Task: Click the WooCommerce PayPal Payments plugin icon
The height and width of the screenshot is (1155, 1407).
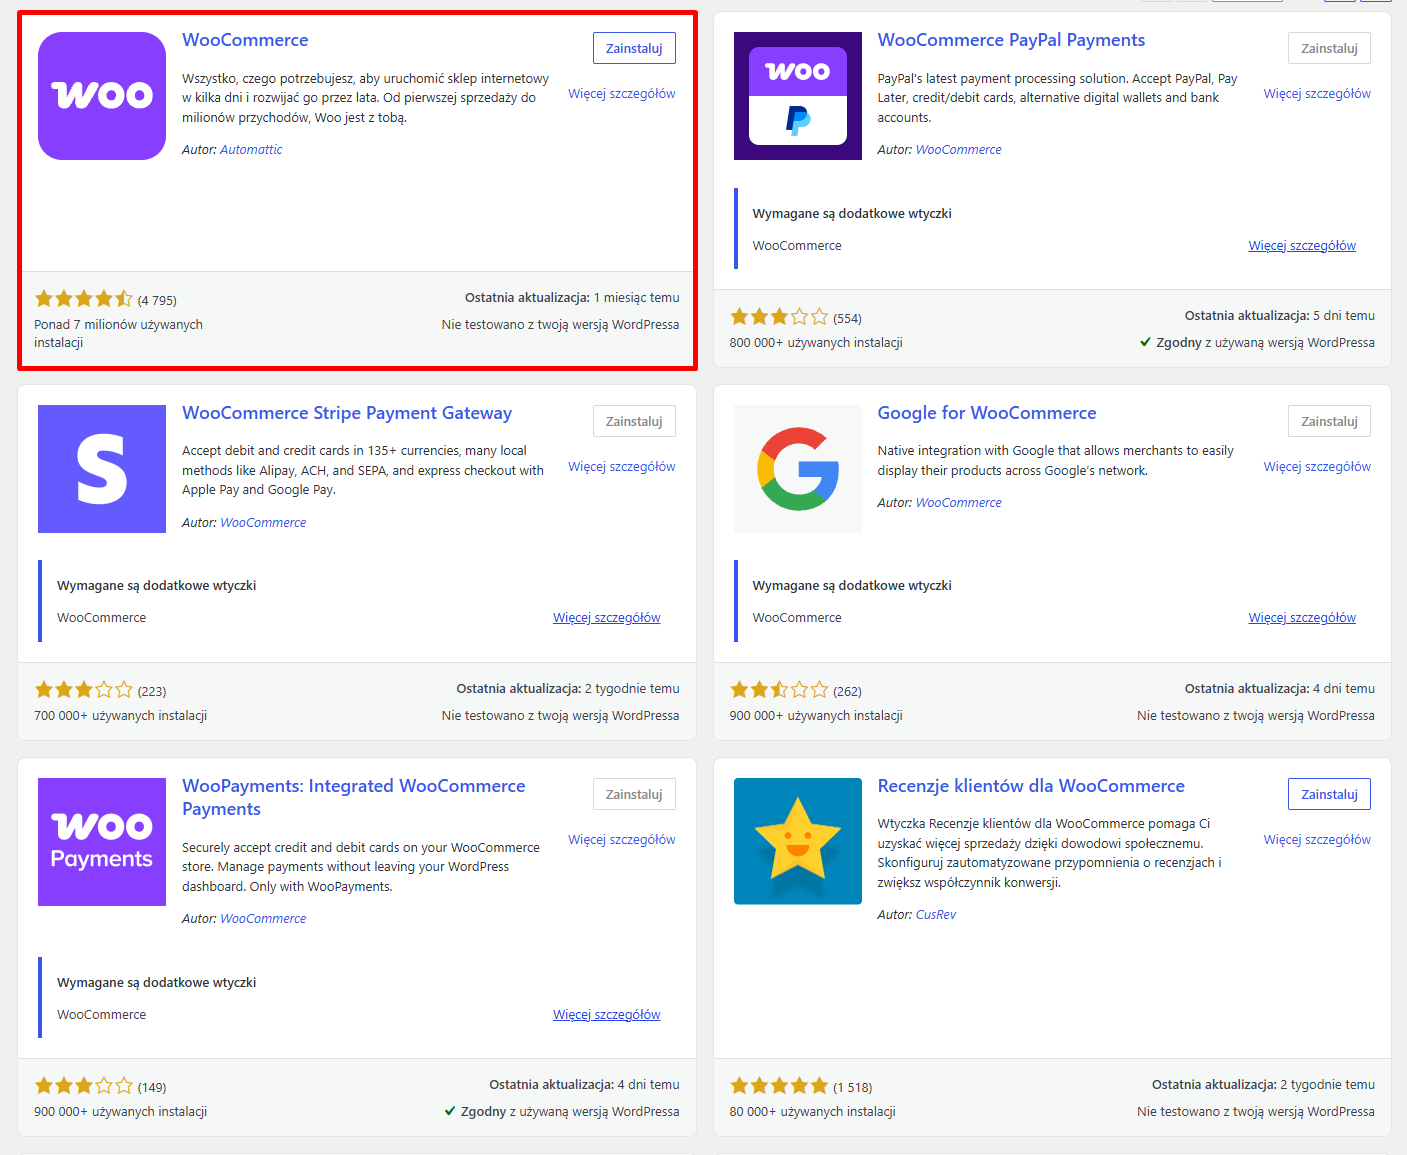Action: click(797, 96)
